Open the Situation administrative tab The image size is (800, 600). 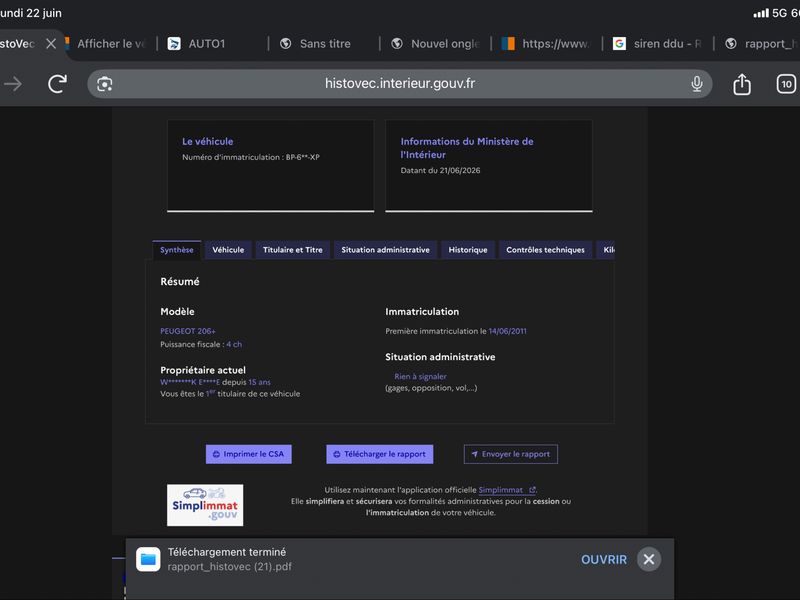pyautogui.click(x=385, y=250)
